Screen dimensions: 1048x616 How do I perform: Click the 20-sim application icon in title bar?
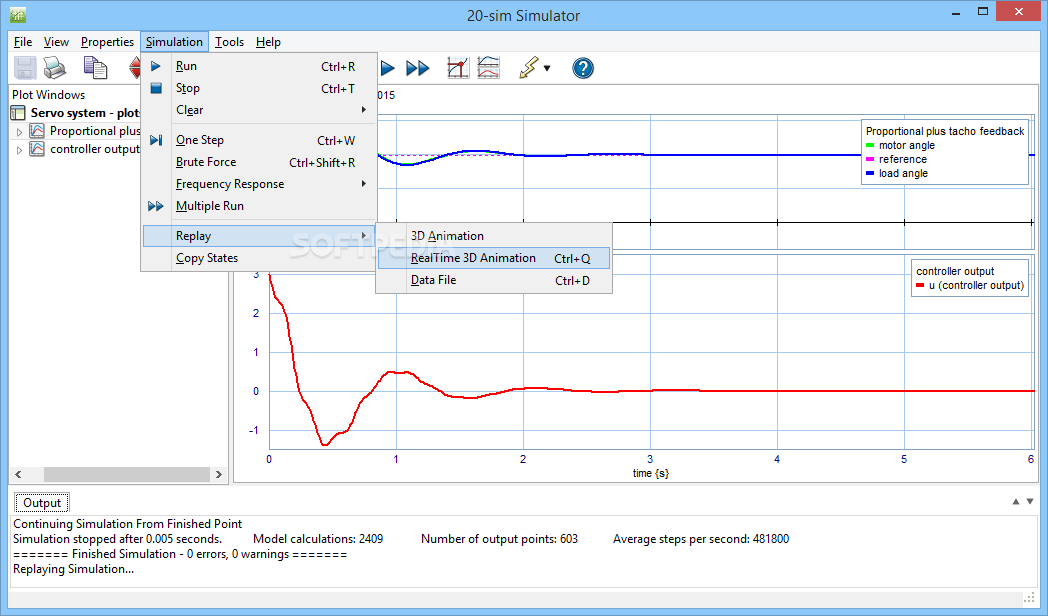point(18,14)
